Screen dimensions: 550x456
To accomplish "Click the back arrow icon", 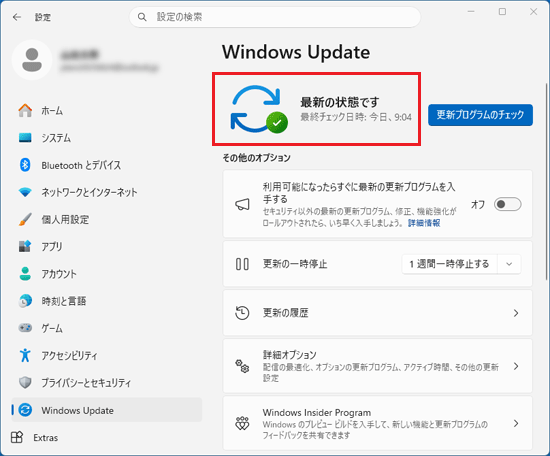I will 16,17.
